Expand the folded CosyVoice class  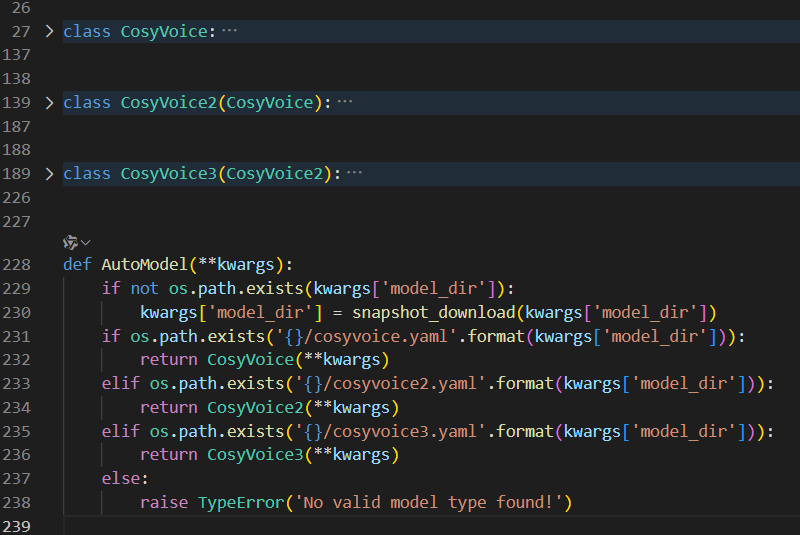pos(50,31)
